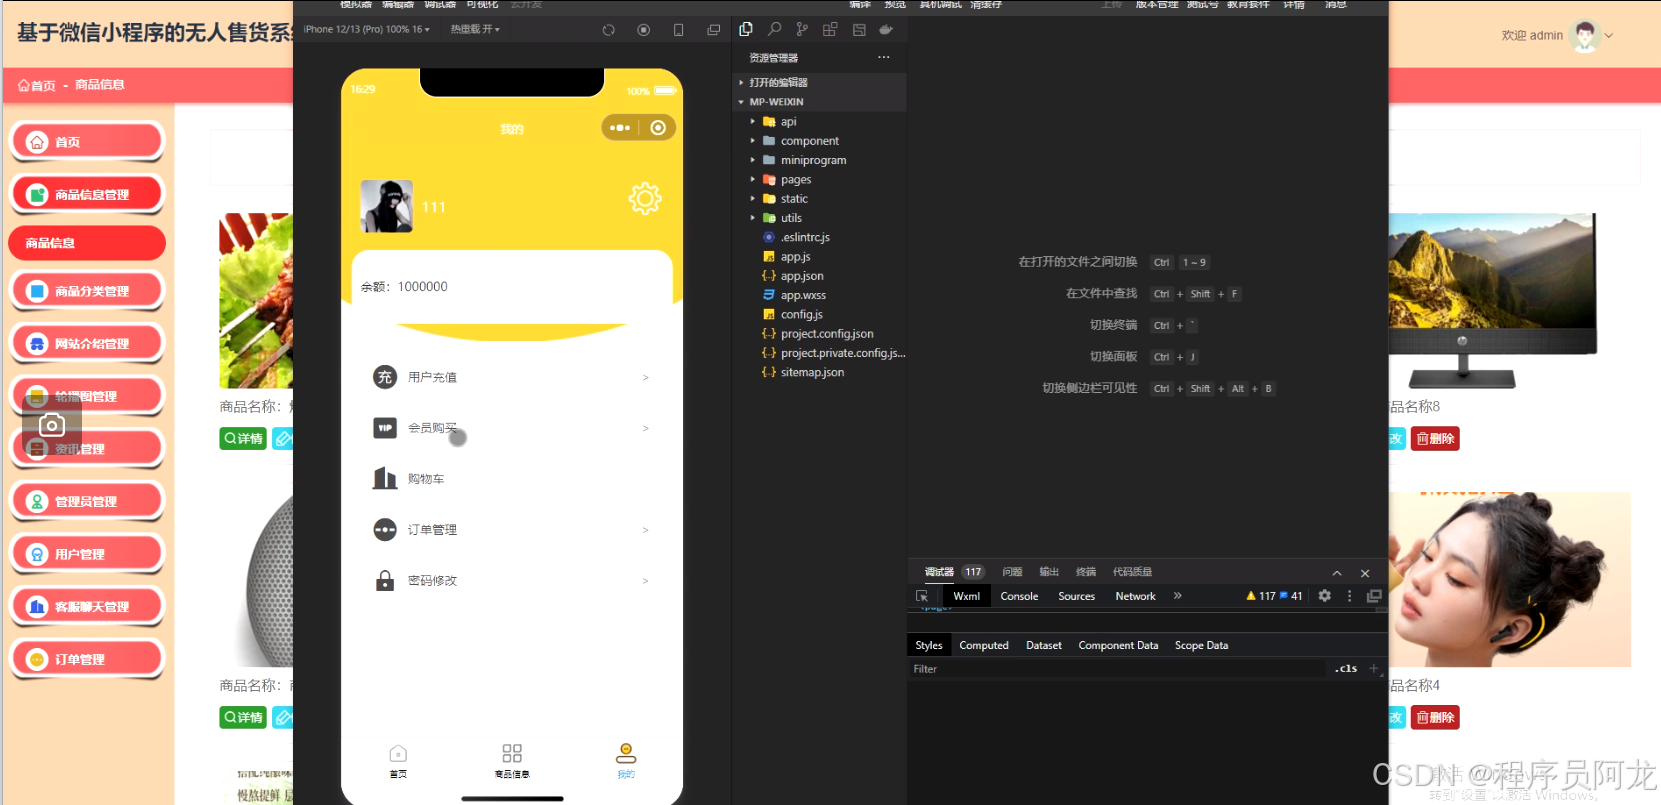Open admin user dropdown arrow in web page

coord(1609,36)
